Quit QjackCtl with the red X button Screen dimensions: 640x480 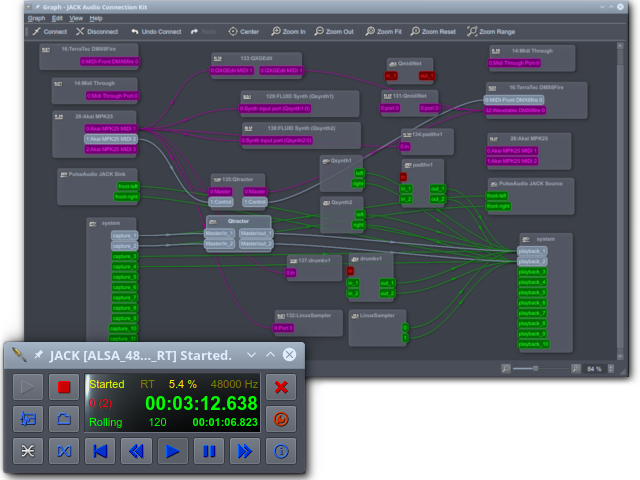click(282, 386)
